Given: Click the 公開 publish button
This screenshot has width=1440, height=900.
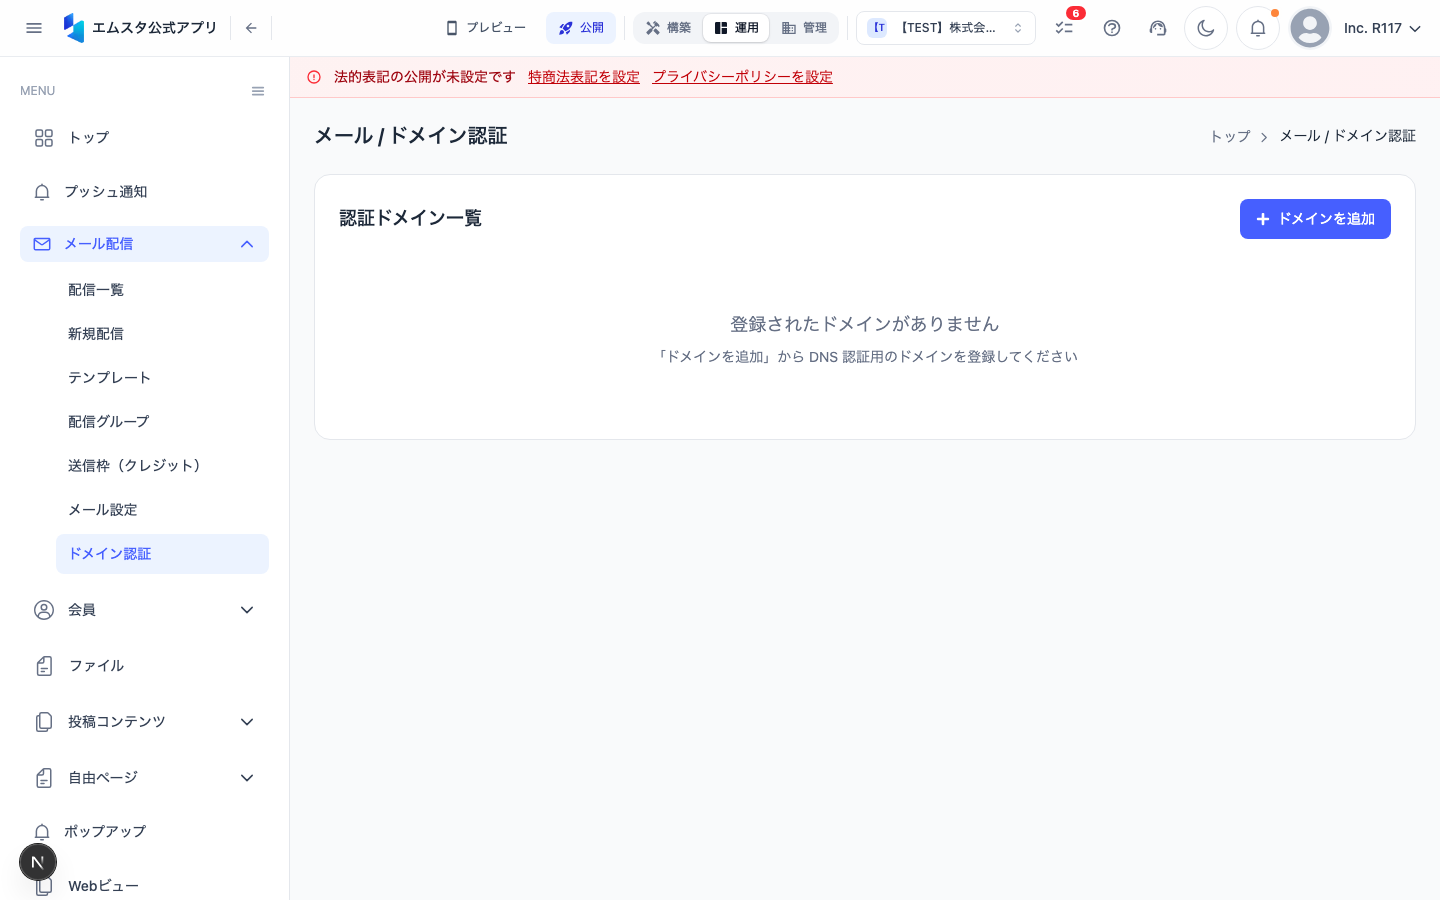Looking at the screenshot, I should [581, 28].
